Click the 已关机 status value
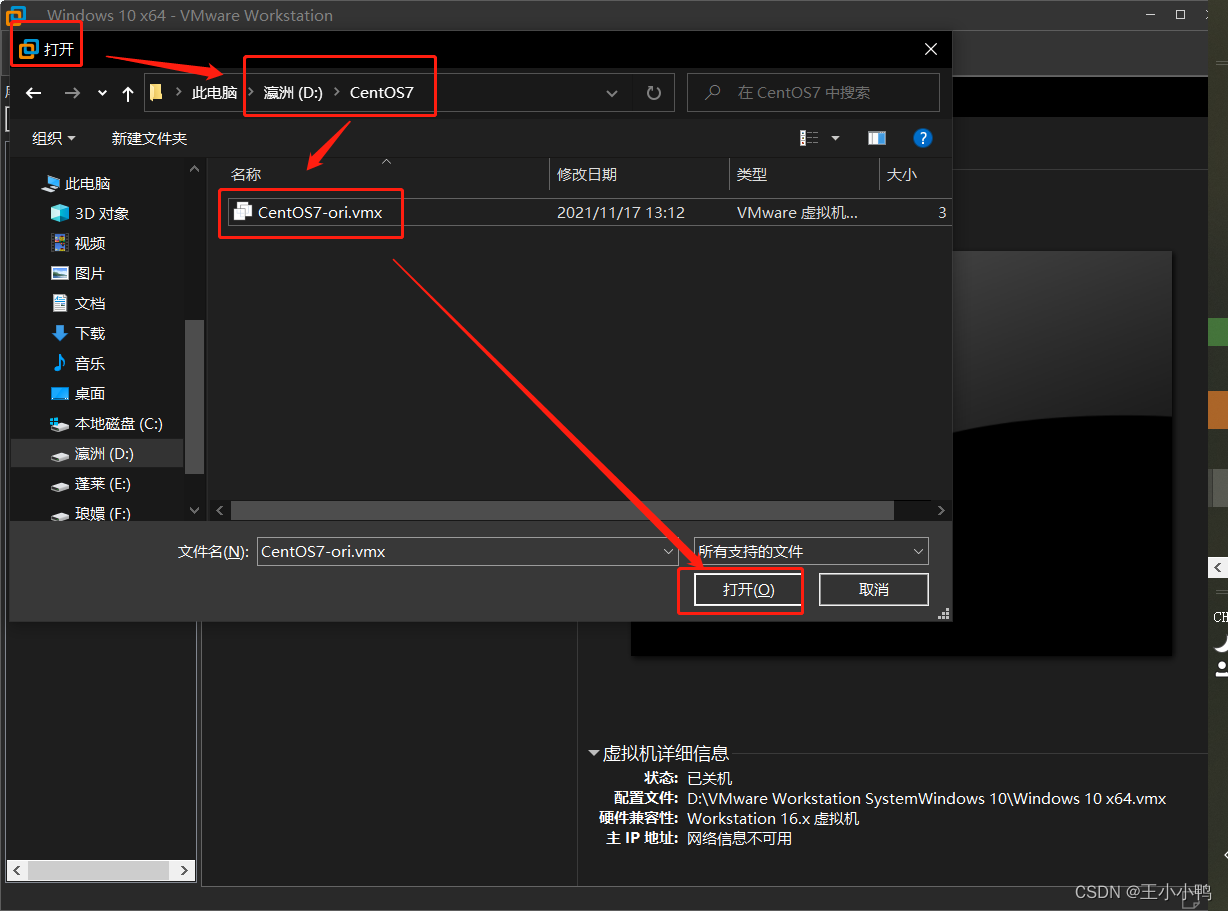Viewport: 1228px width, 911px height. [710, 778]
